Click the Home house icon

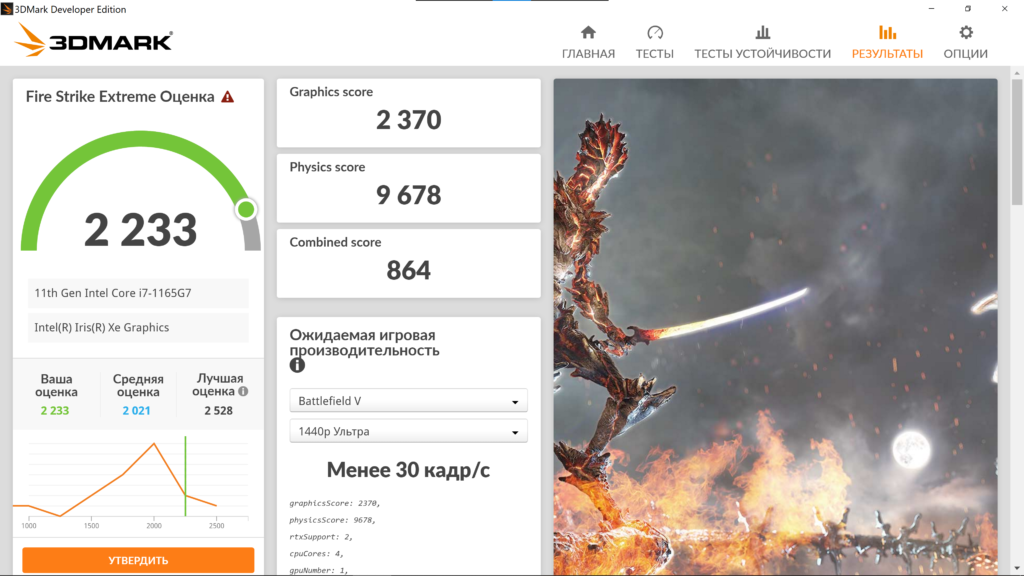click(588, 33)
